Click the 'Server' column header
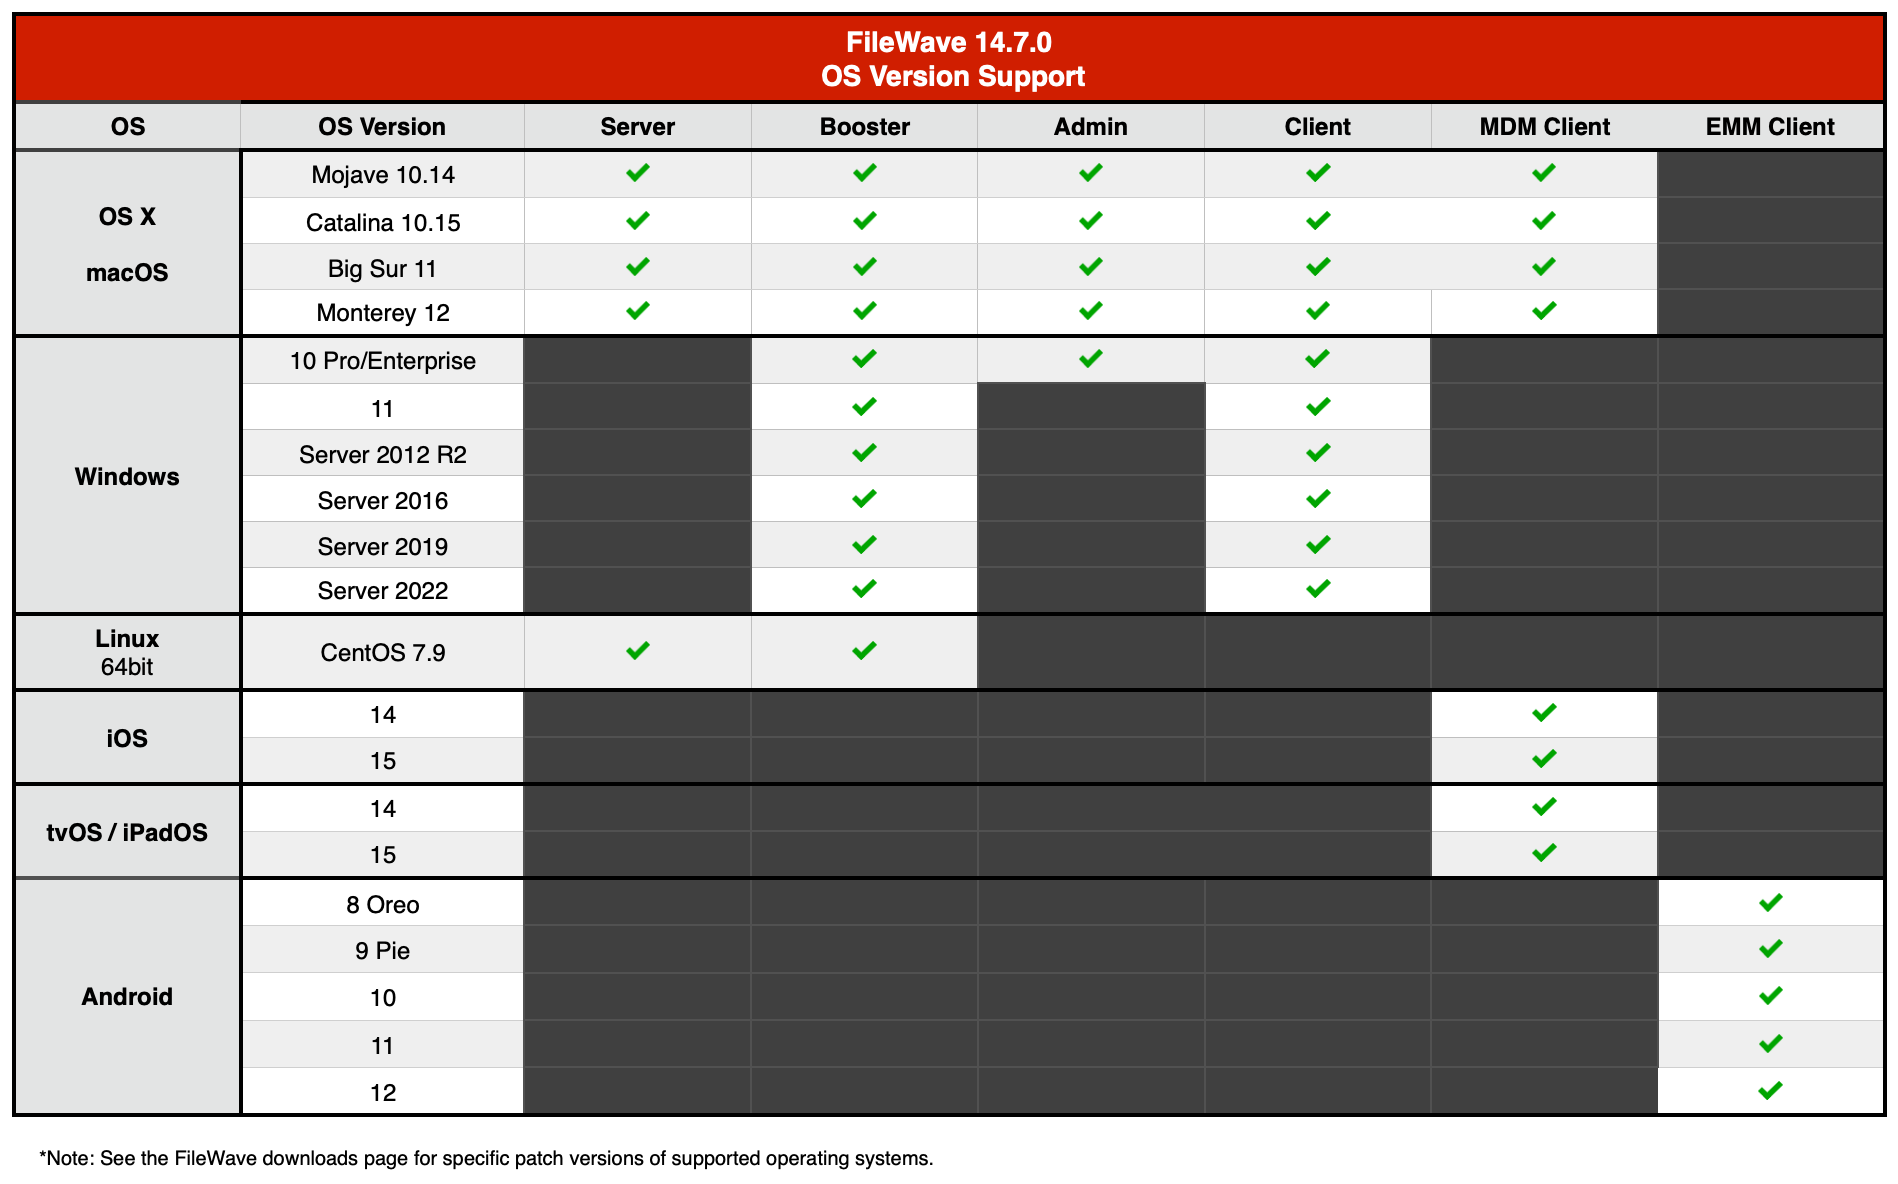The width and height of the screenshot is (1898, 1184). pyautogui.click(x=638, y=127)
